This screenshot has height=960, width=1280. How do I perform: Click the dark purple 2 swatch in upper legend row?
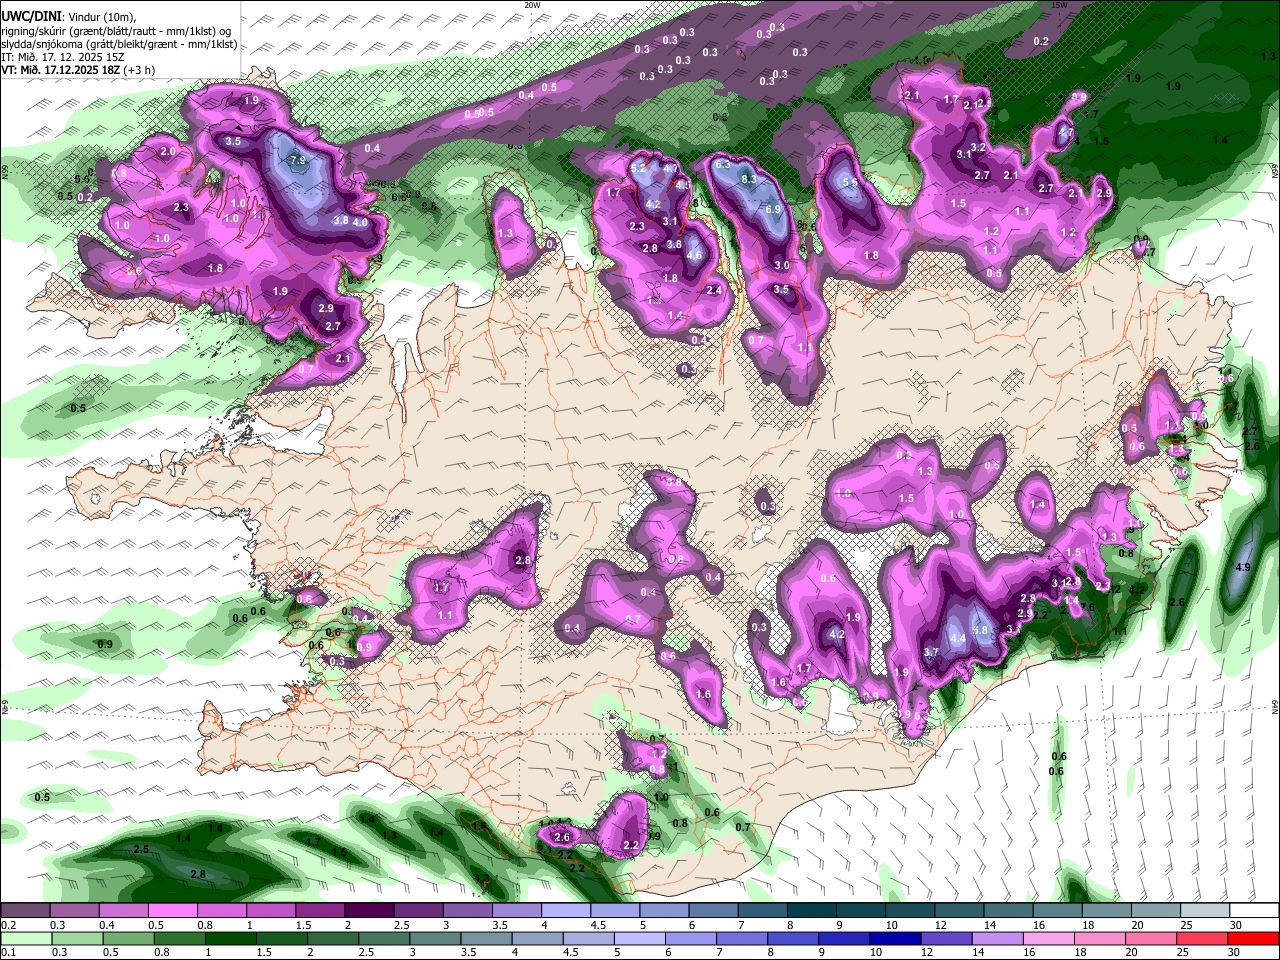click(369, 910)
